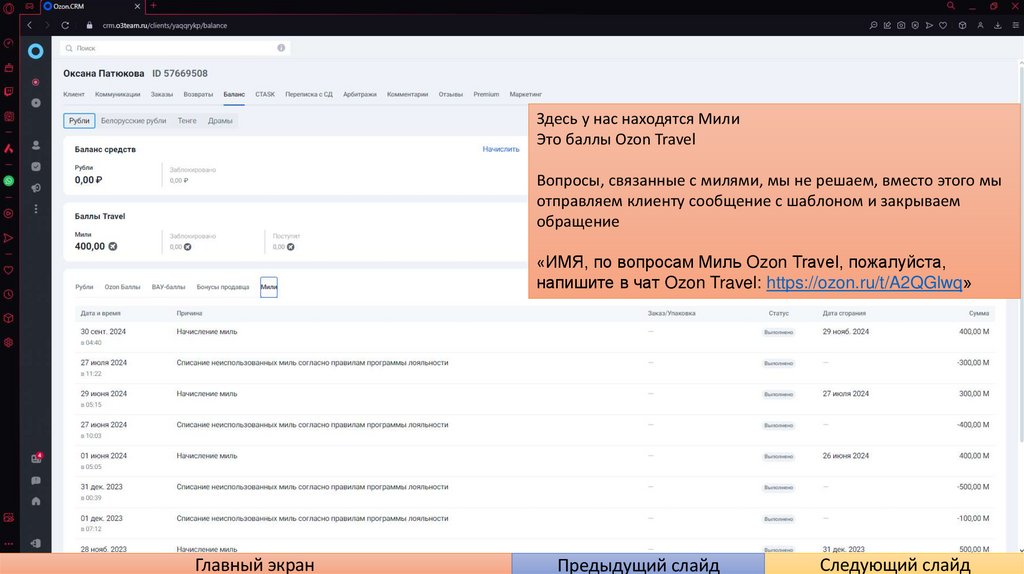Viewport: 1024px width, 574px height.
Task: Switch to the Заказы tab
Action: (162, 94)
